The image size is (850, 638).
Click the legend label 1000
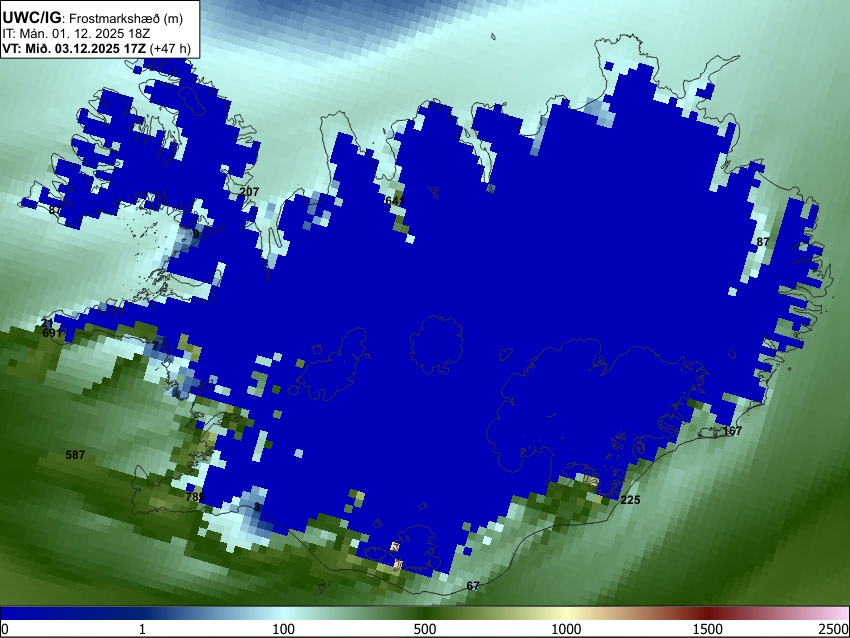coord(566,629)
